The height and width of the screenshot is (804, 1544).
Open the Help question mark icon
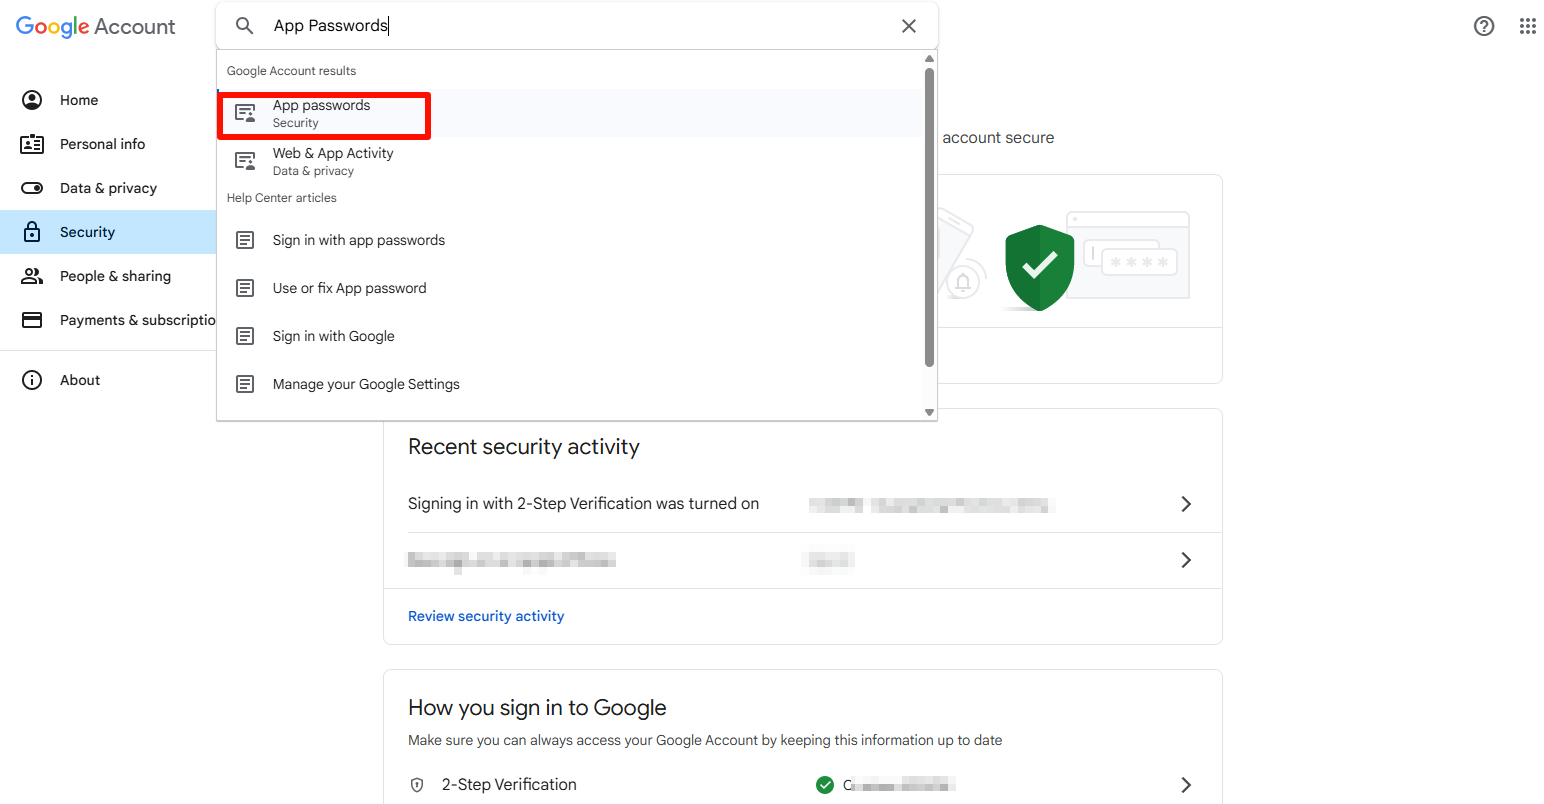1484,26
